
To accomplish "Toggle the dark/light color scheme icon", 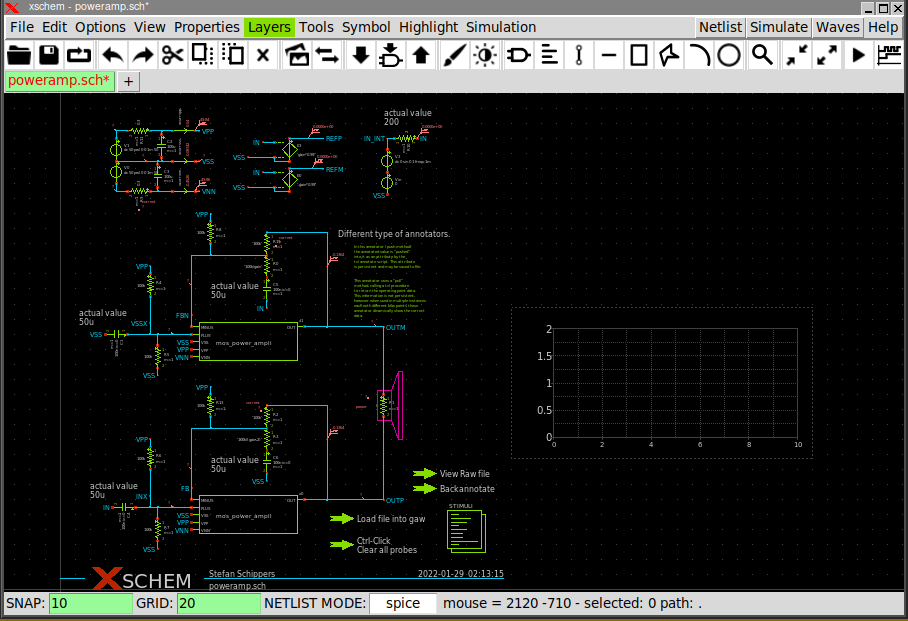I will (x=485, y=55).
